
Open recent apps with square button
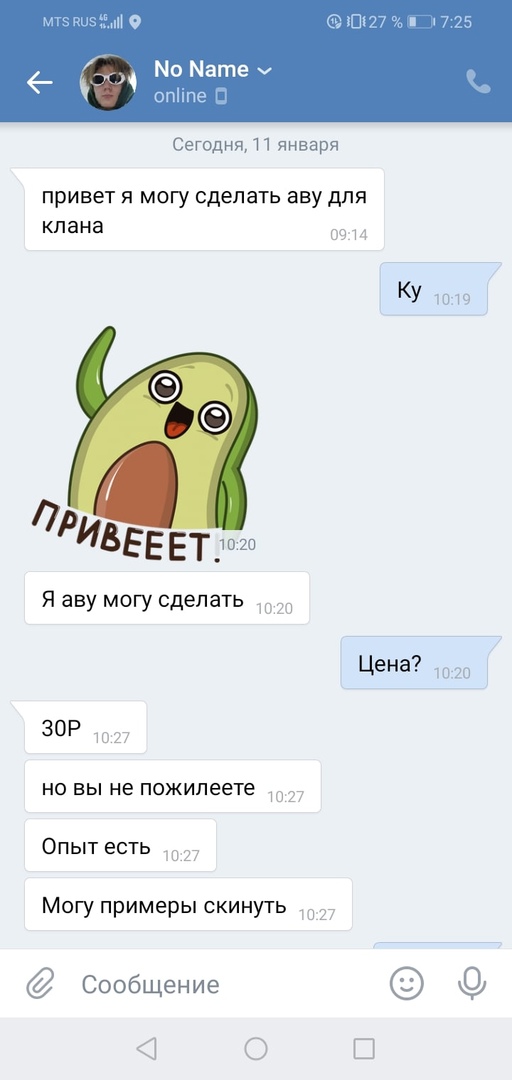tap(364, 1048)
